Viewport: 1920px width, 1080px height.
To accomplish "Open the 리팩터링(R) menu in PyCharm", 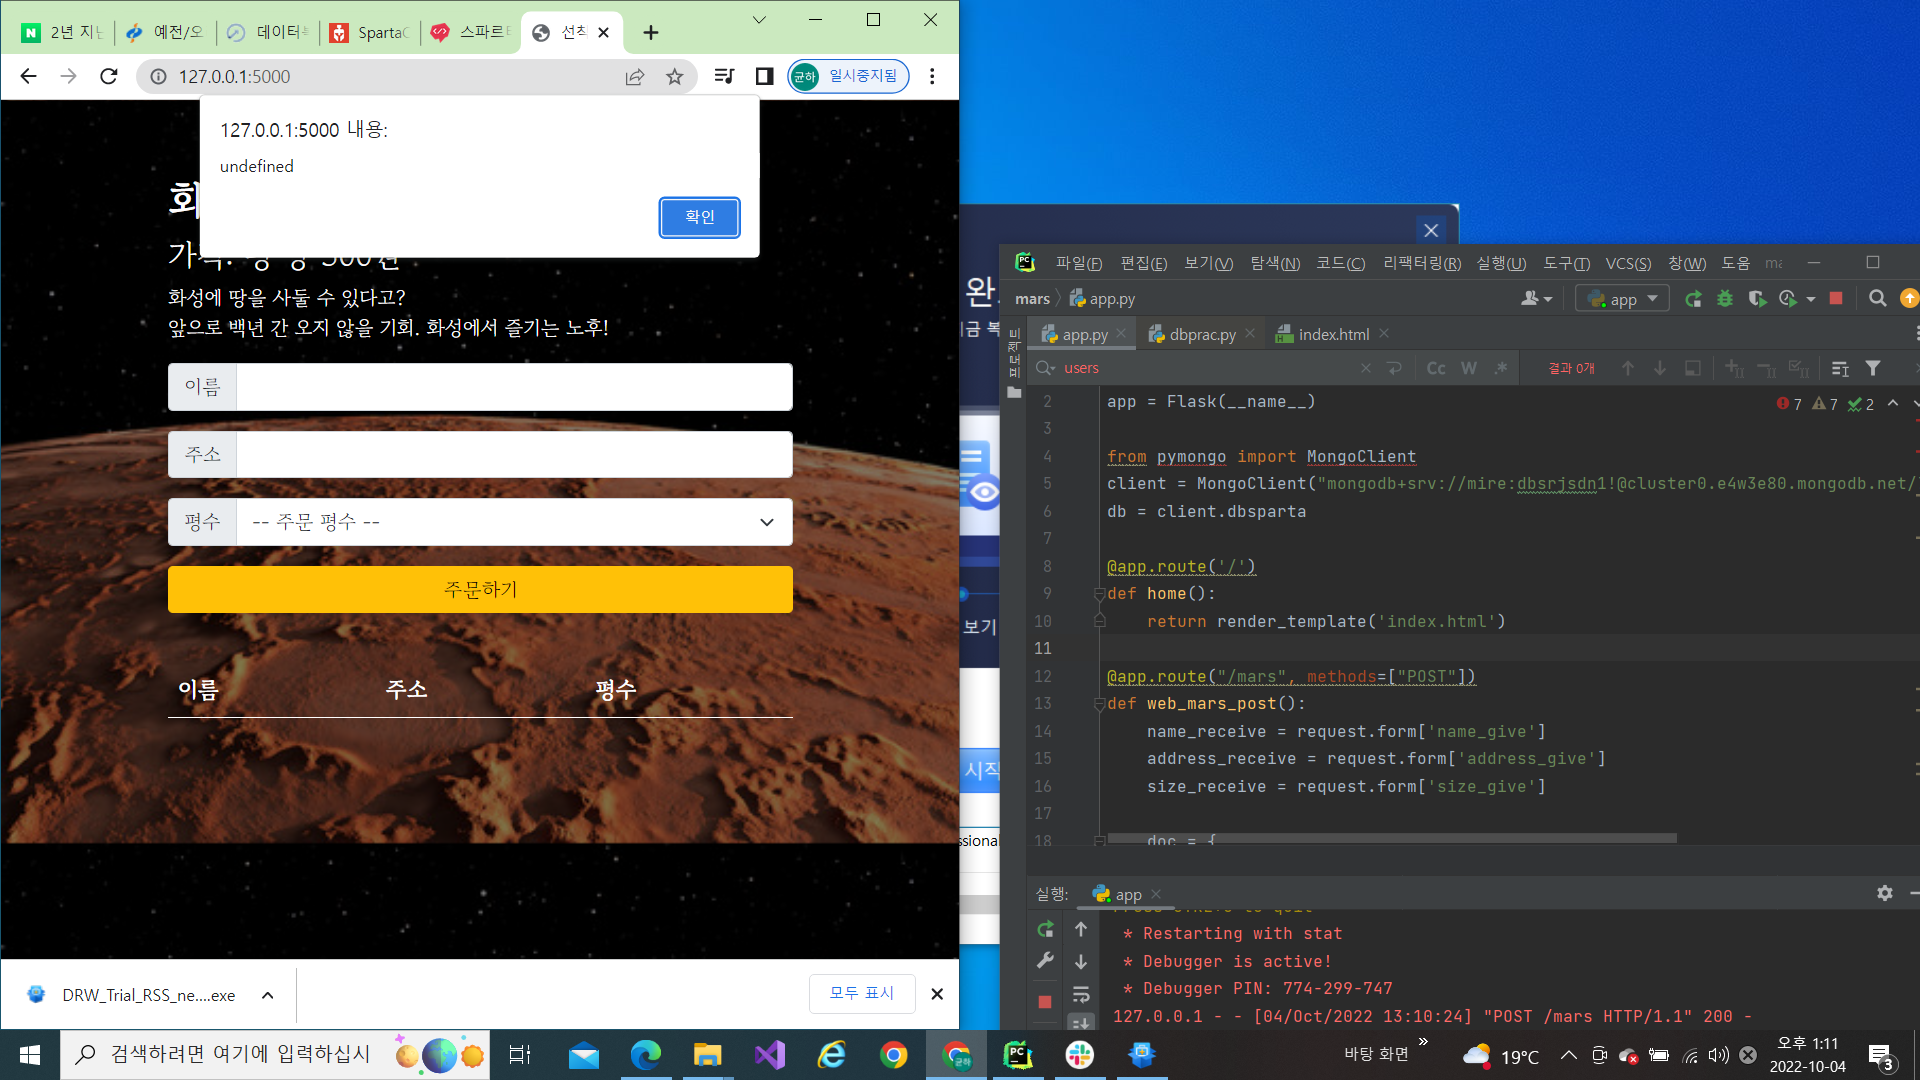I will pyautogui.click(x=1421, y=263).
